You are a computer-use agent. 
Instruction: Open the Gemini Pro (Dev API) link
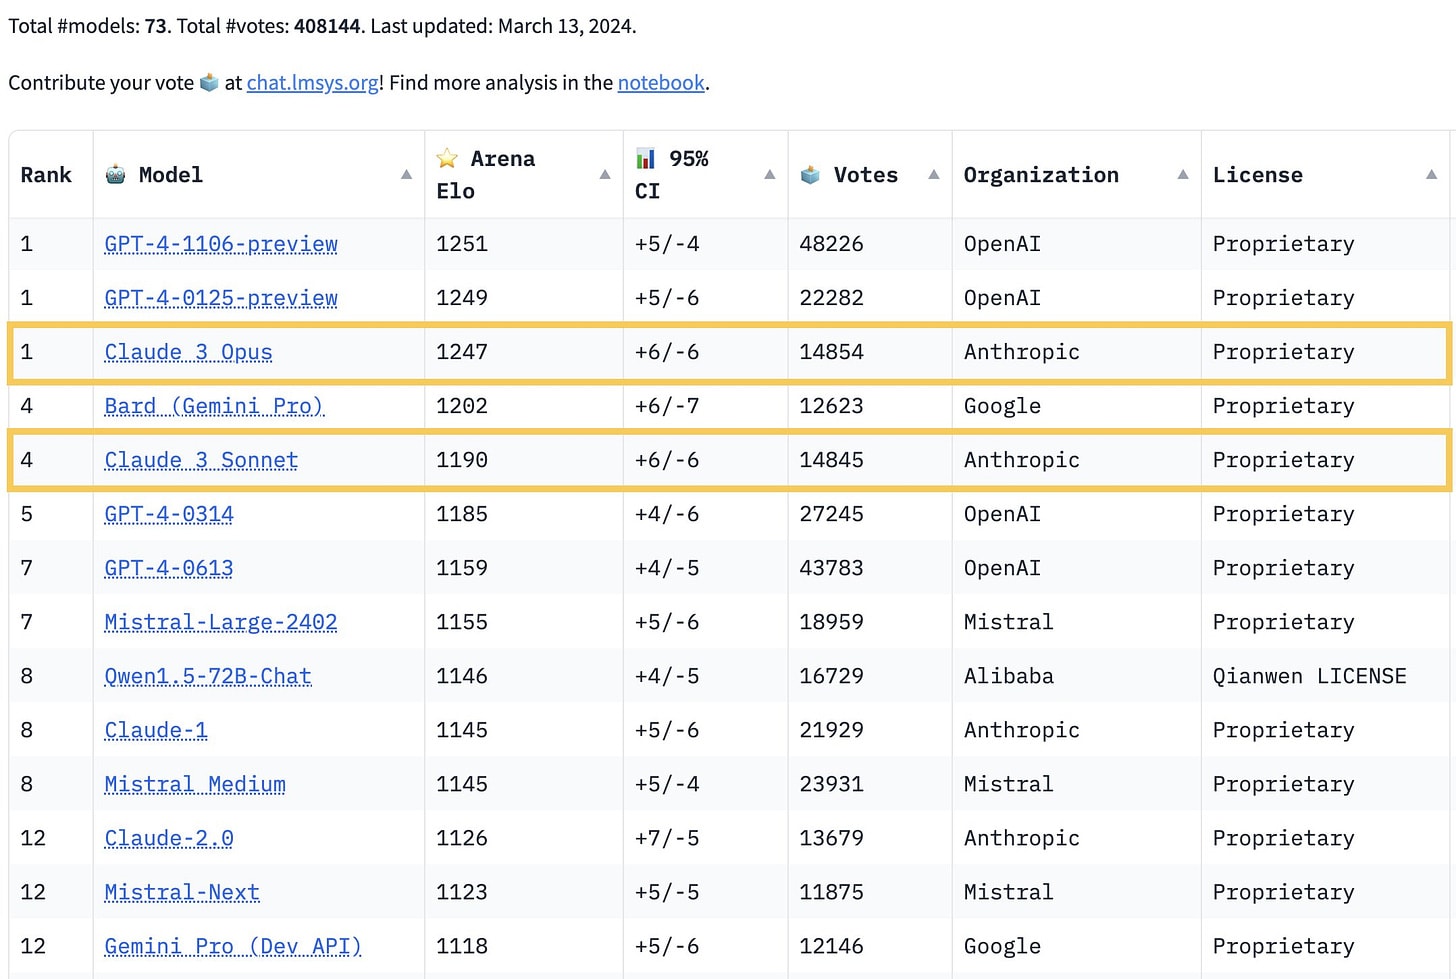(233, 946)
